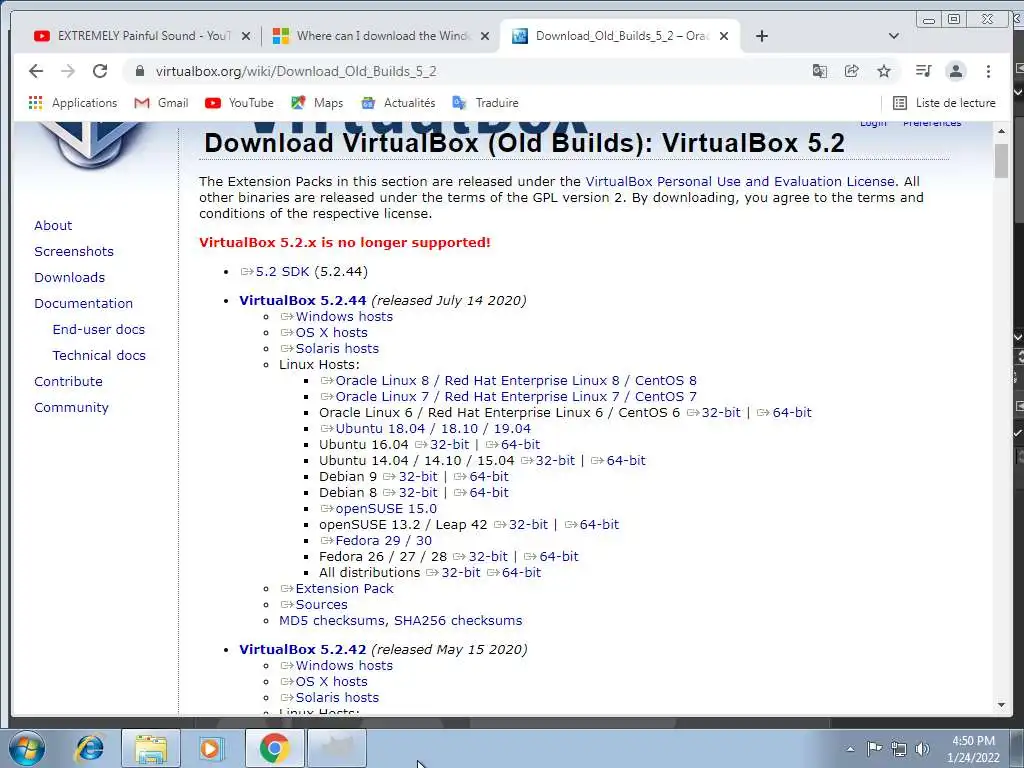The height and width of the screenshot is (768, 1024).
Task: Expand tab search dropdown arrow
Action: (x=893, y=36)
